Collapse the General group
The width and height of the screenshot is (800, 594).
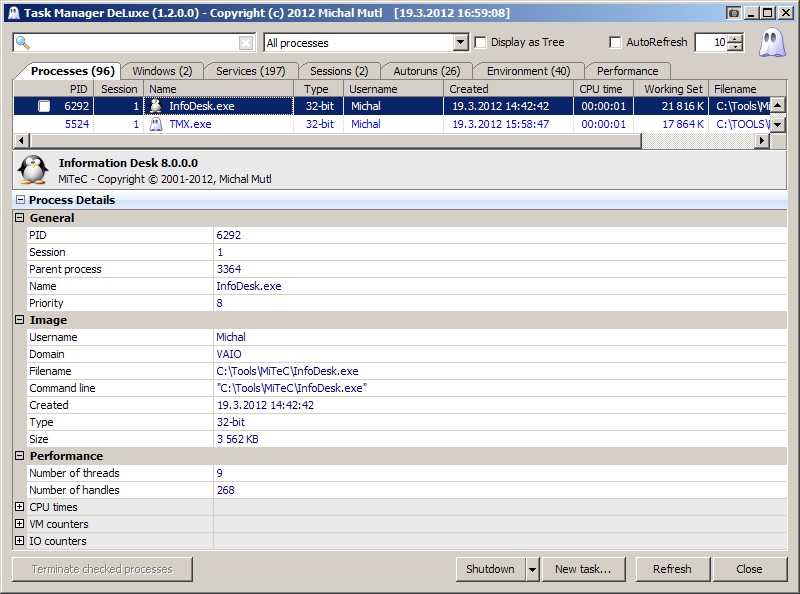click(x=19, y=218)
